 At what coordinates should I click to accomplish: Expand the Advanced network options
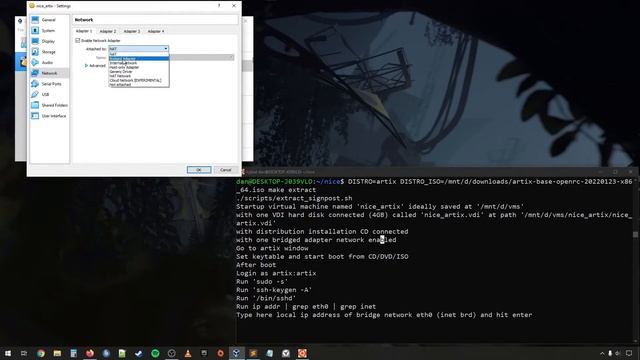tap(95, 65)
